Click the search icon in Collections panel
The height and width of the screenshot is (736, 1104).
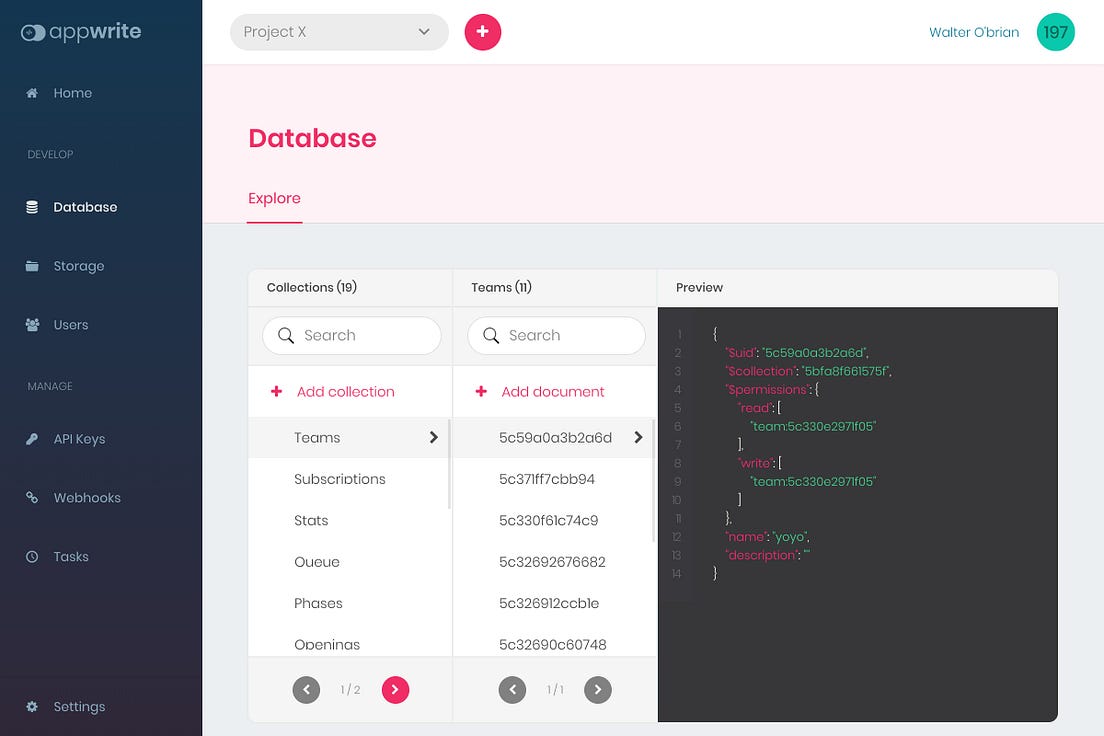coord(285,335)
